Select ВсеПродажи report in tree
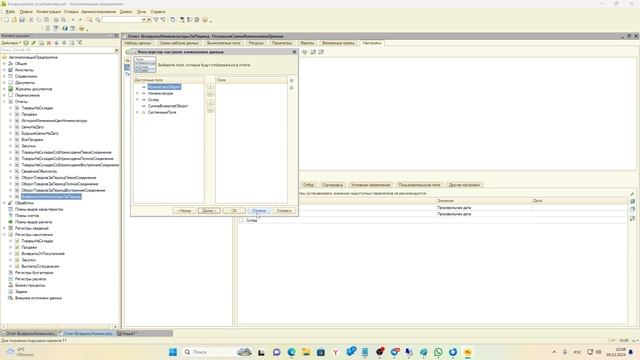This screenshot has width=640, height=360. (32, 140)
